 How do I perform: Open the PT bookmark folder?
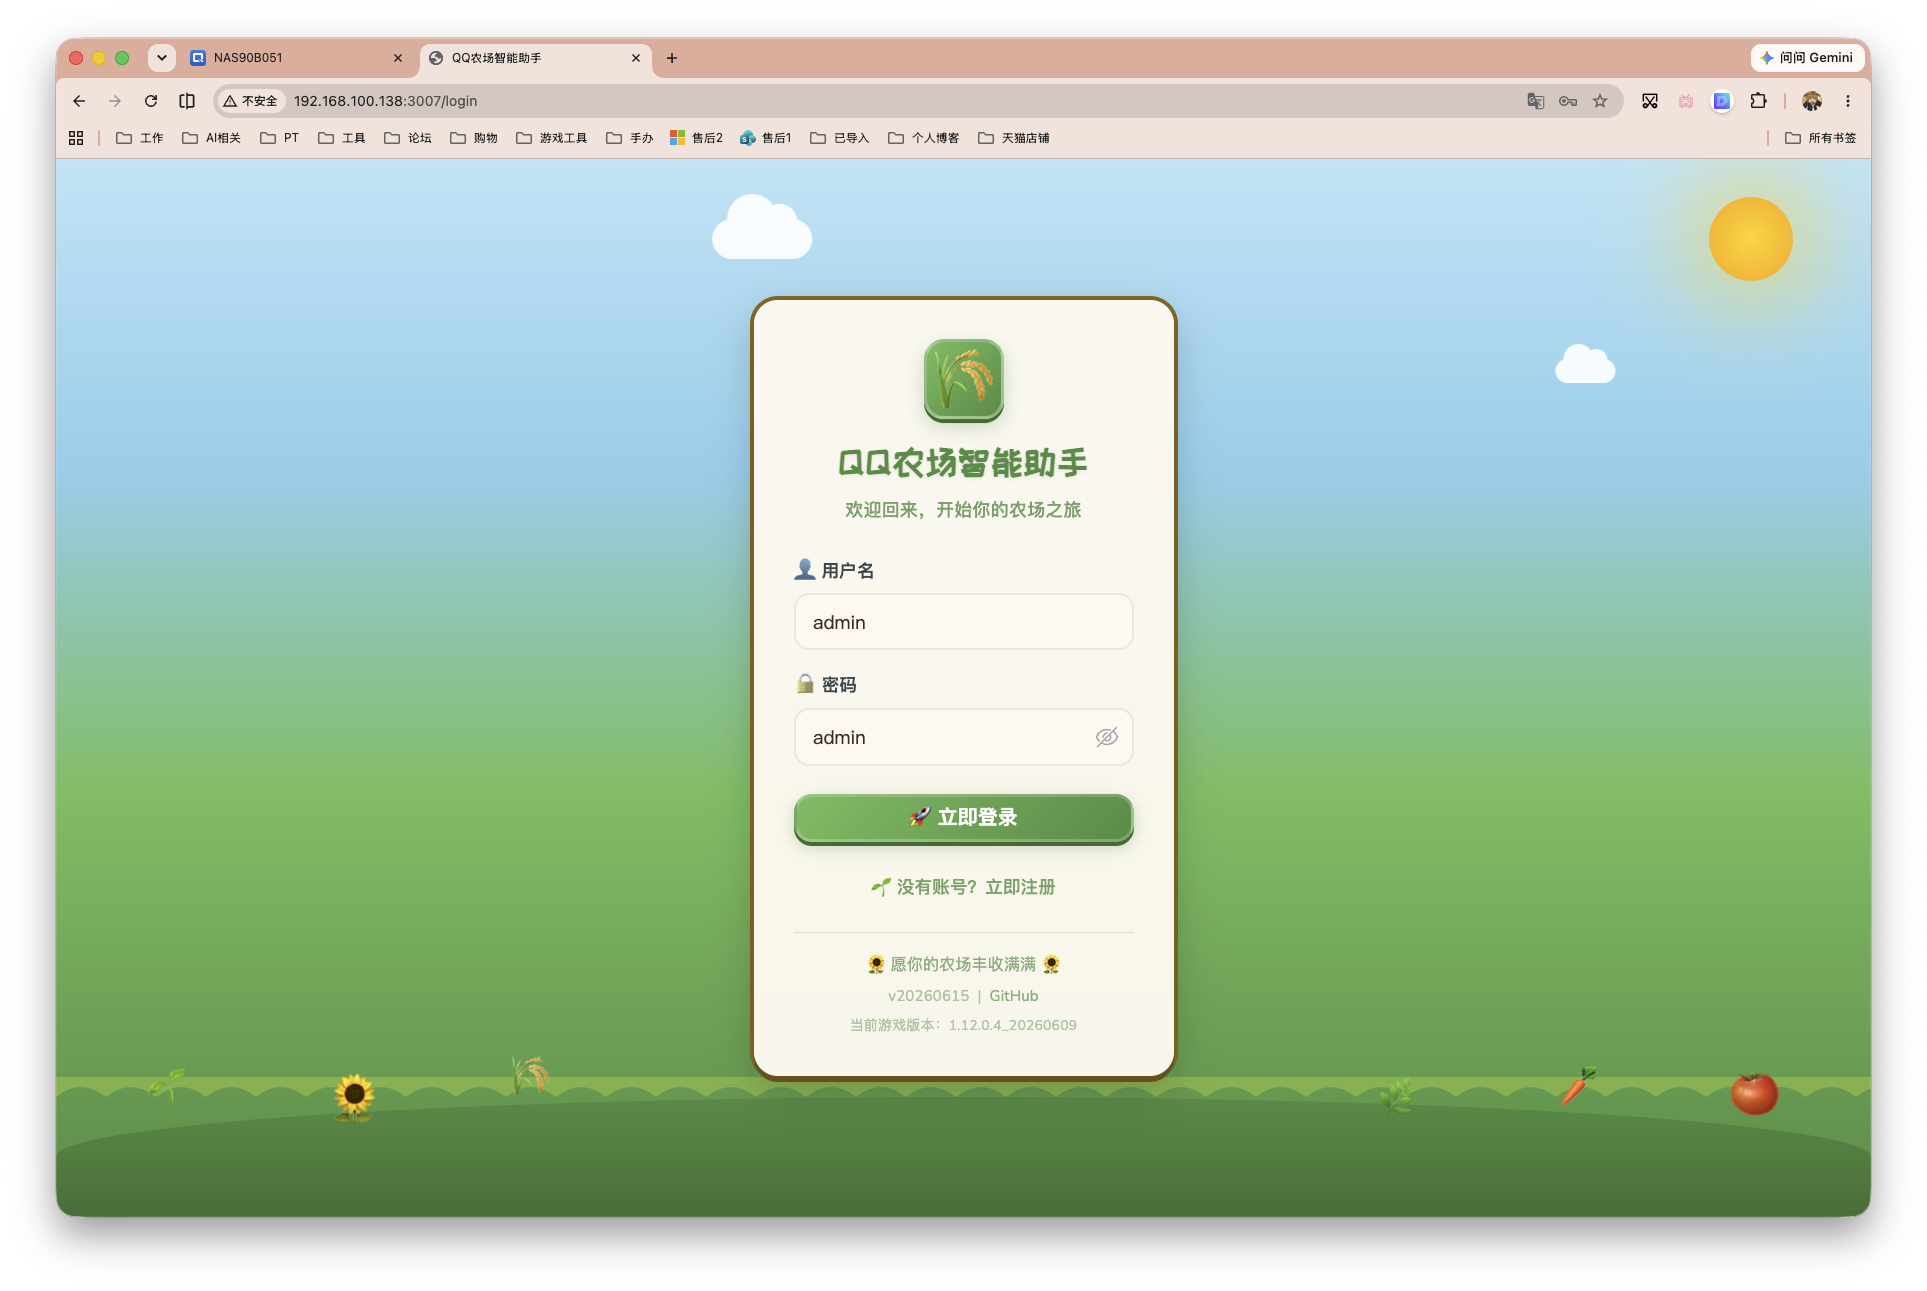[280, 138]
